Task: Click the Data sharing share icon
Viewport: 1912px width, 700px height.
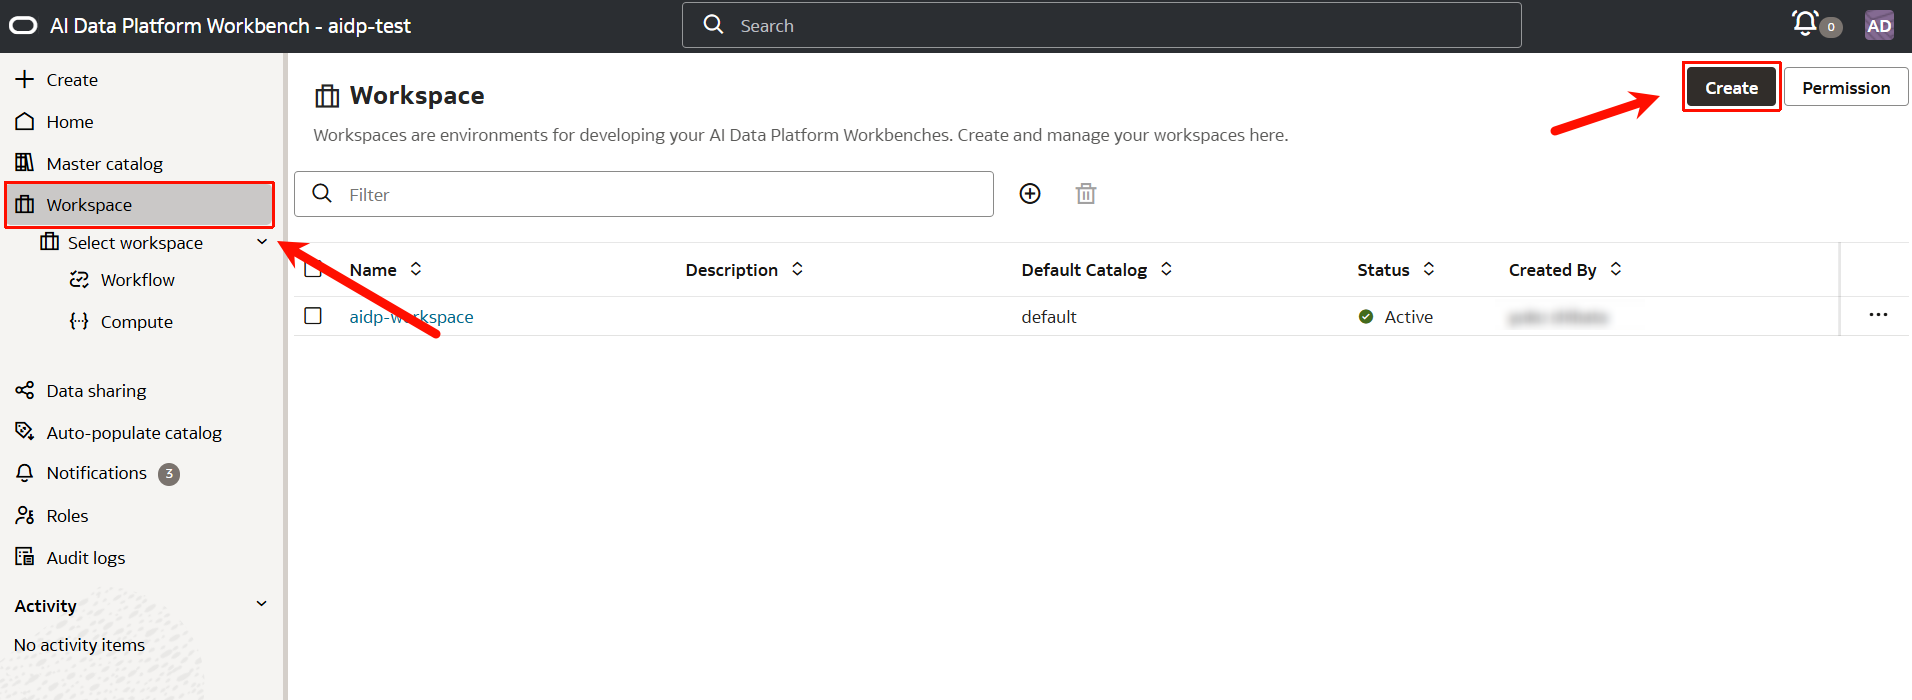Action: [x=25, y=390]
